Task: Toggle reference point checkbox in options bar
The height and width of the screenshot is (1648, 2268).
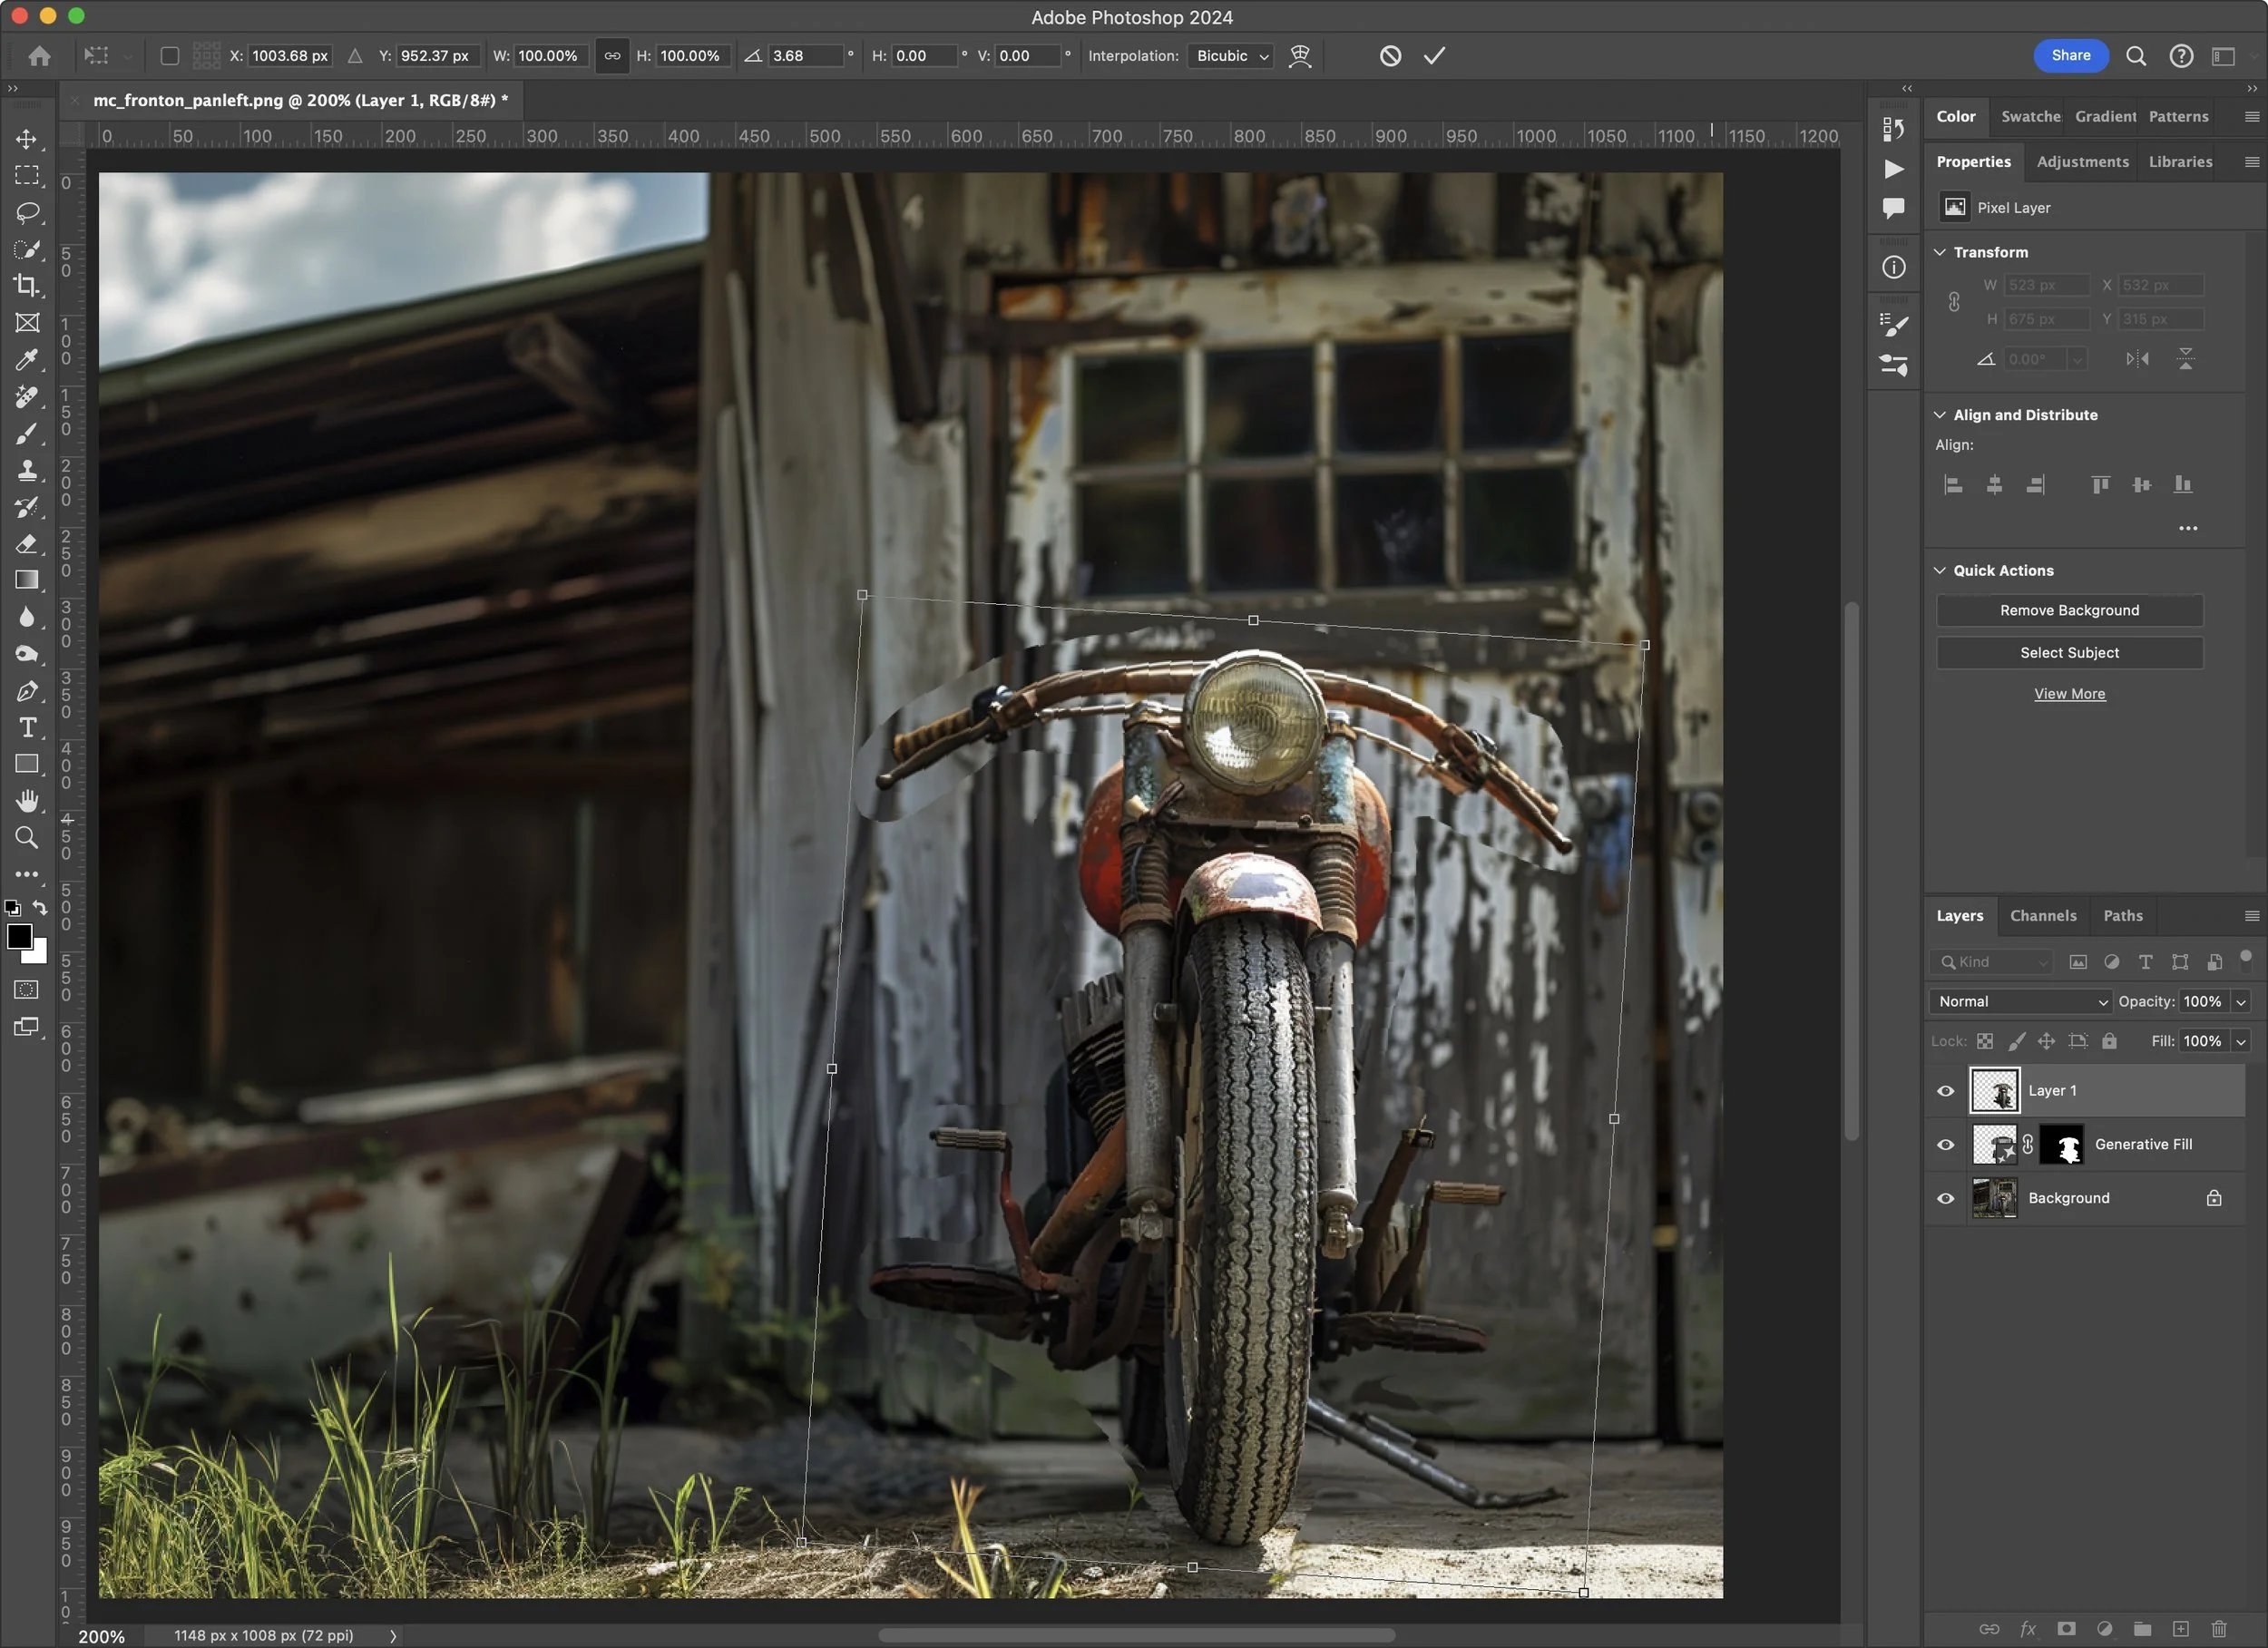Action: click(170, 56)
